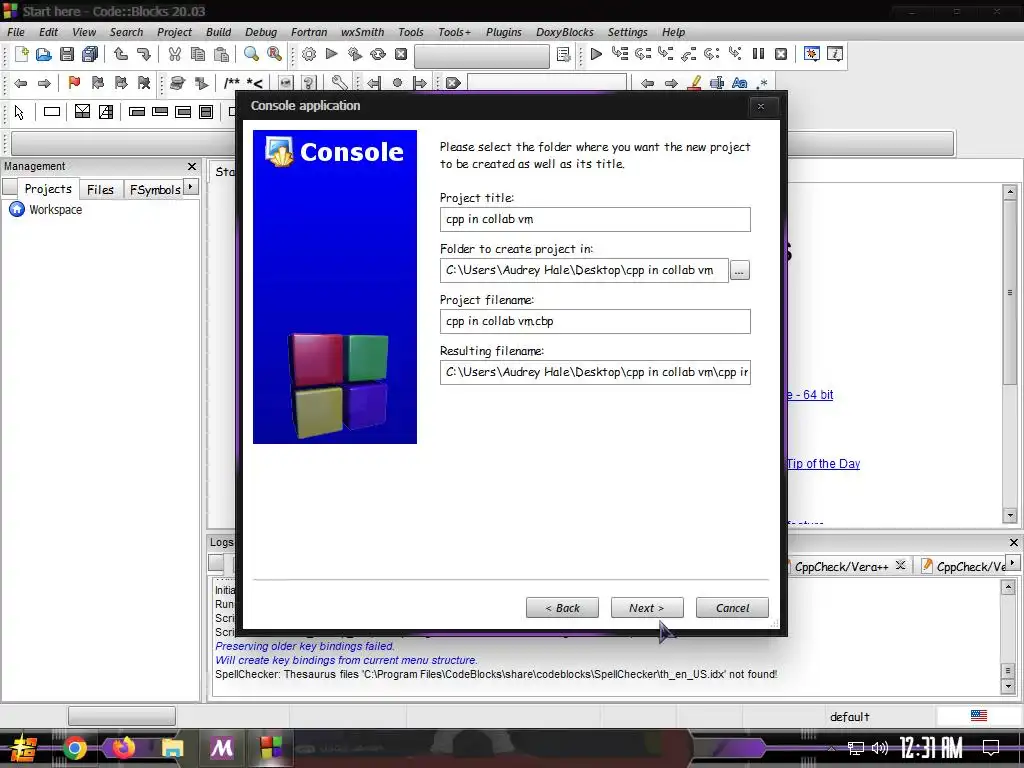The image size is (1024, 768).
Task: Click the Replace magnifier icon
Action: (274, 54)
